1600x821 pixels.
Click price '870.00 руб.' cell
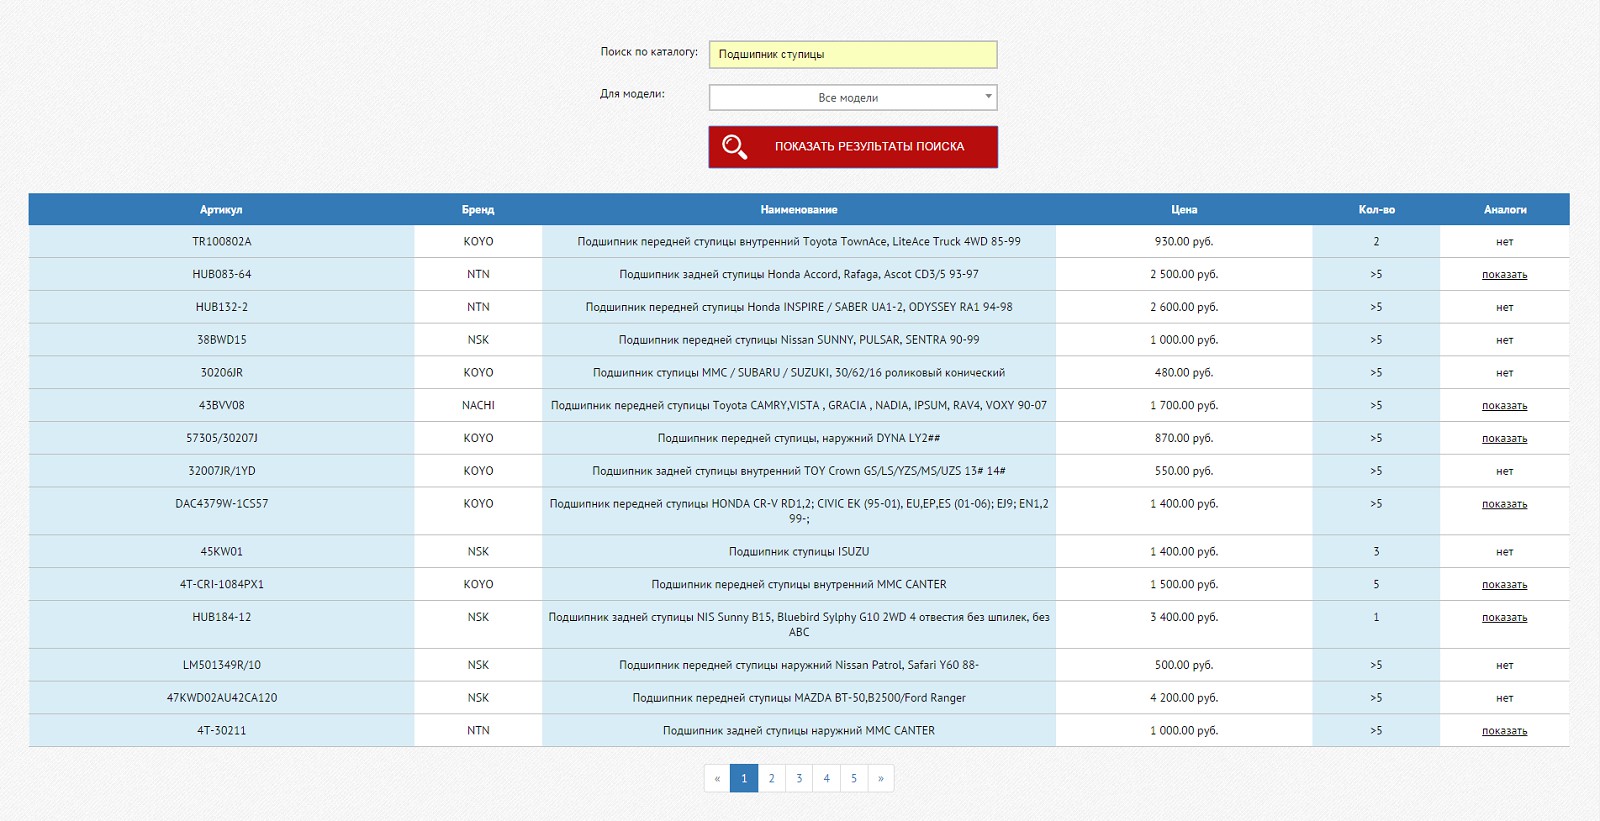click(x=1184, y=438)
